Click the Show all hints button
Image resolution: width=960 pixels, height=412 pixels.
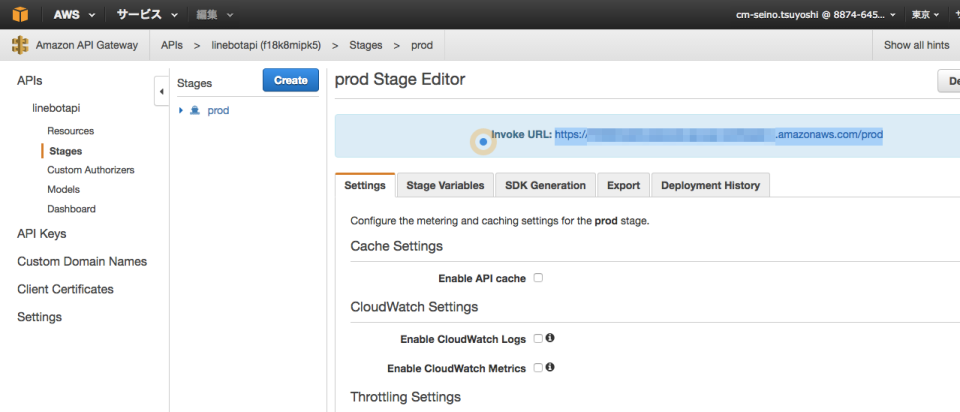pos(916,45)
